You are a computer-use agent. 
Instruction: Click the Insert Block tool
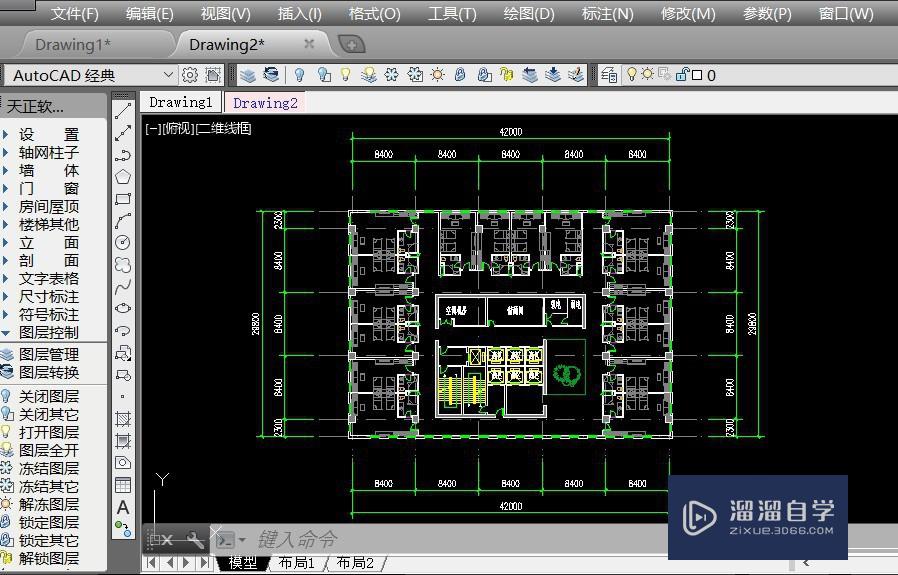point(123,353)
